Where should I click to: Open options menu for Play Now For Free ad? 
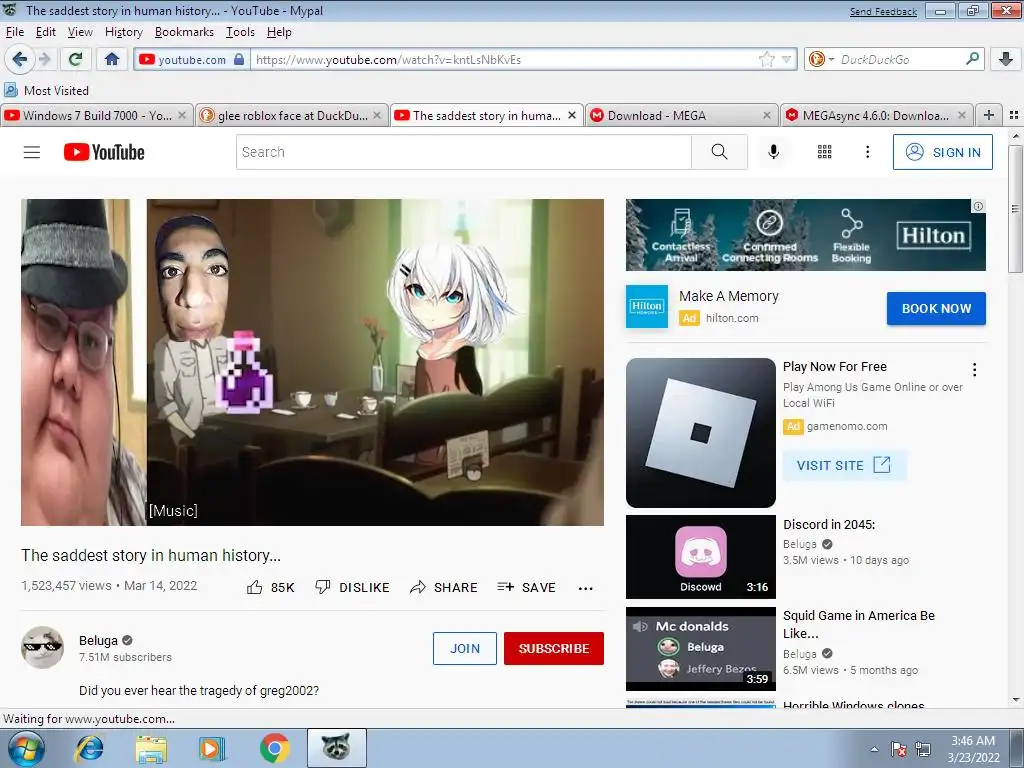974,370
